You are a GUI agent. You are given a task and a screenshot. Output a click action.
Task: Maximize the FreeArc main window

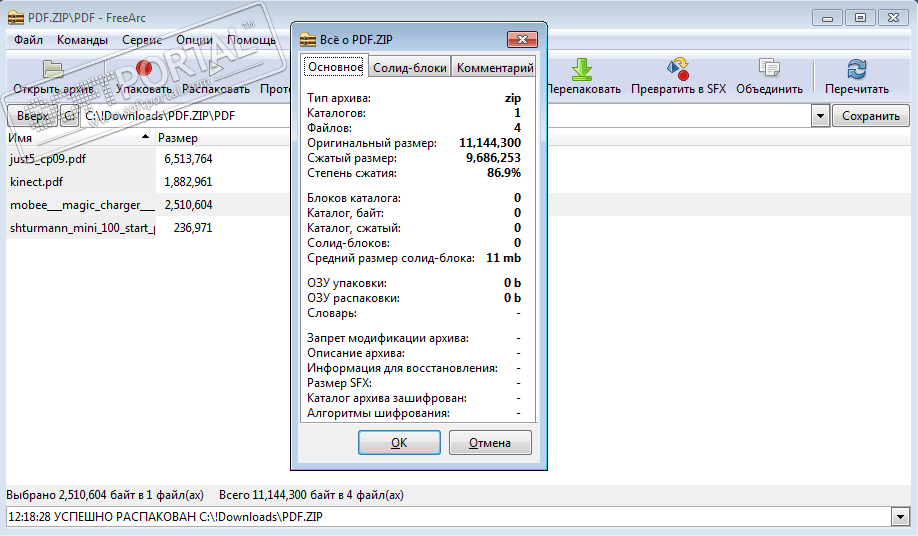(x=860, y=18)
